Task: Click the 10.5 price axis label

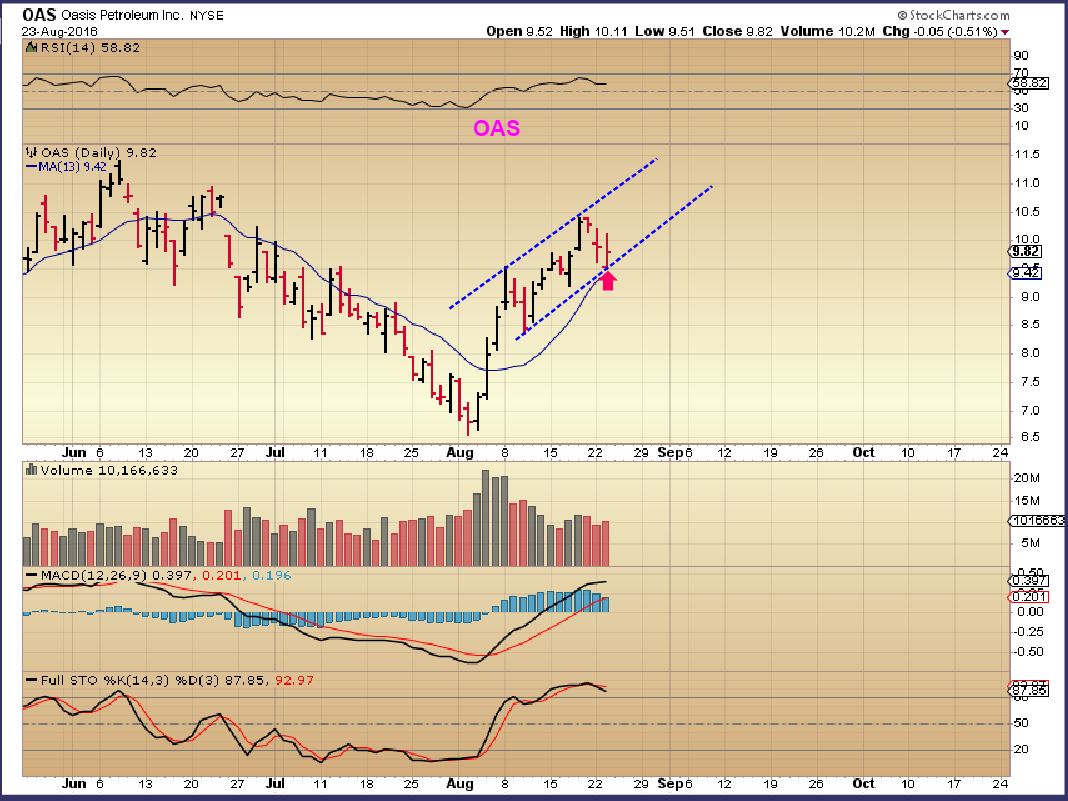Action: click(1026, 211)
